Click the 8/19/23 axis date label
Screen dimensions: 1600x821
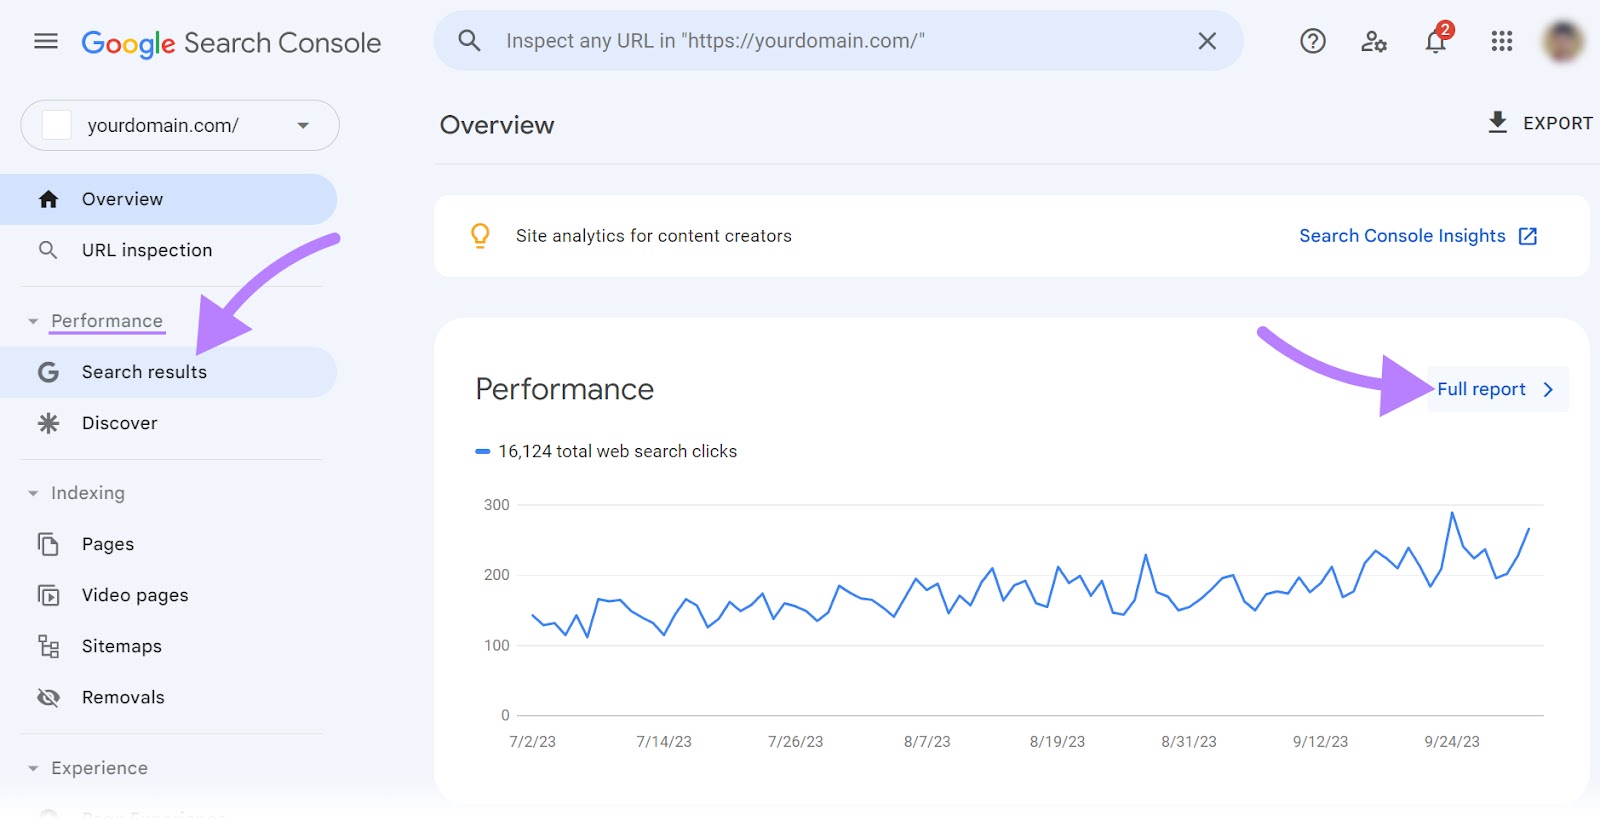1057,742
